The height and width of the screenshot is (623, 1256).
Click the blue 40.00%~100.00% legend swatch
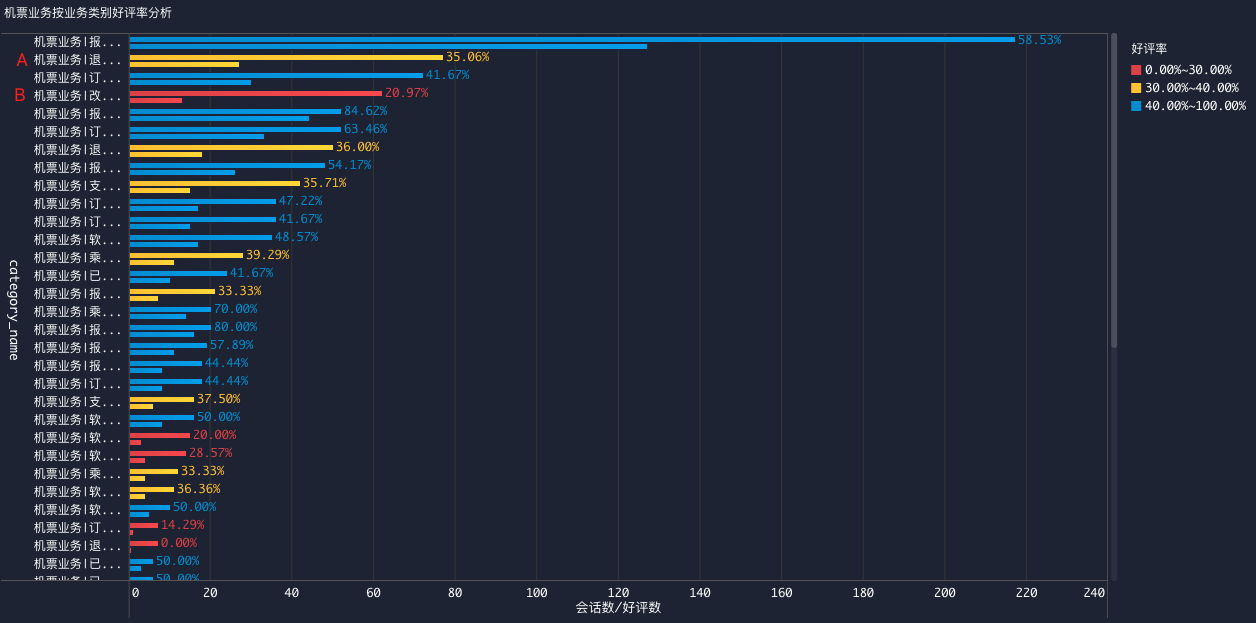tap(1136, 106)
